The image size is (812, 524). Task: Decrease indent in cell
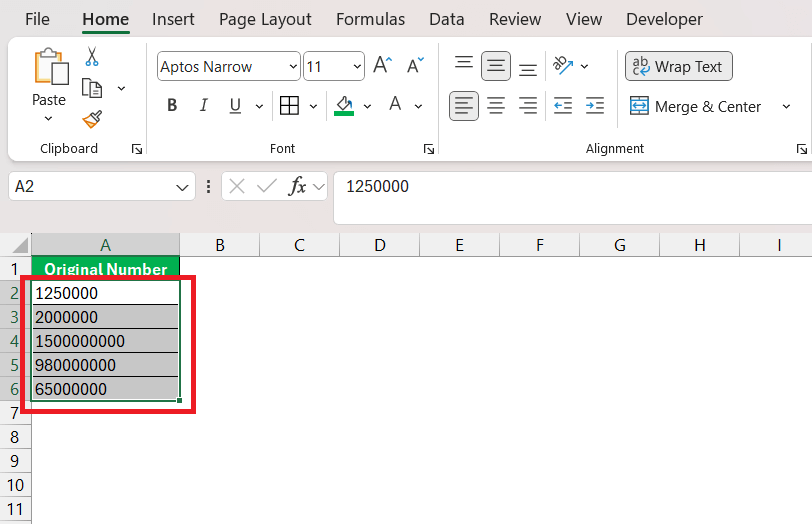[563, 106]
